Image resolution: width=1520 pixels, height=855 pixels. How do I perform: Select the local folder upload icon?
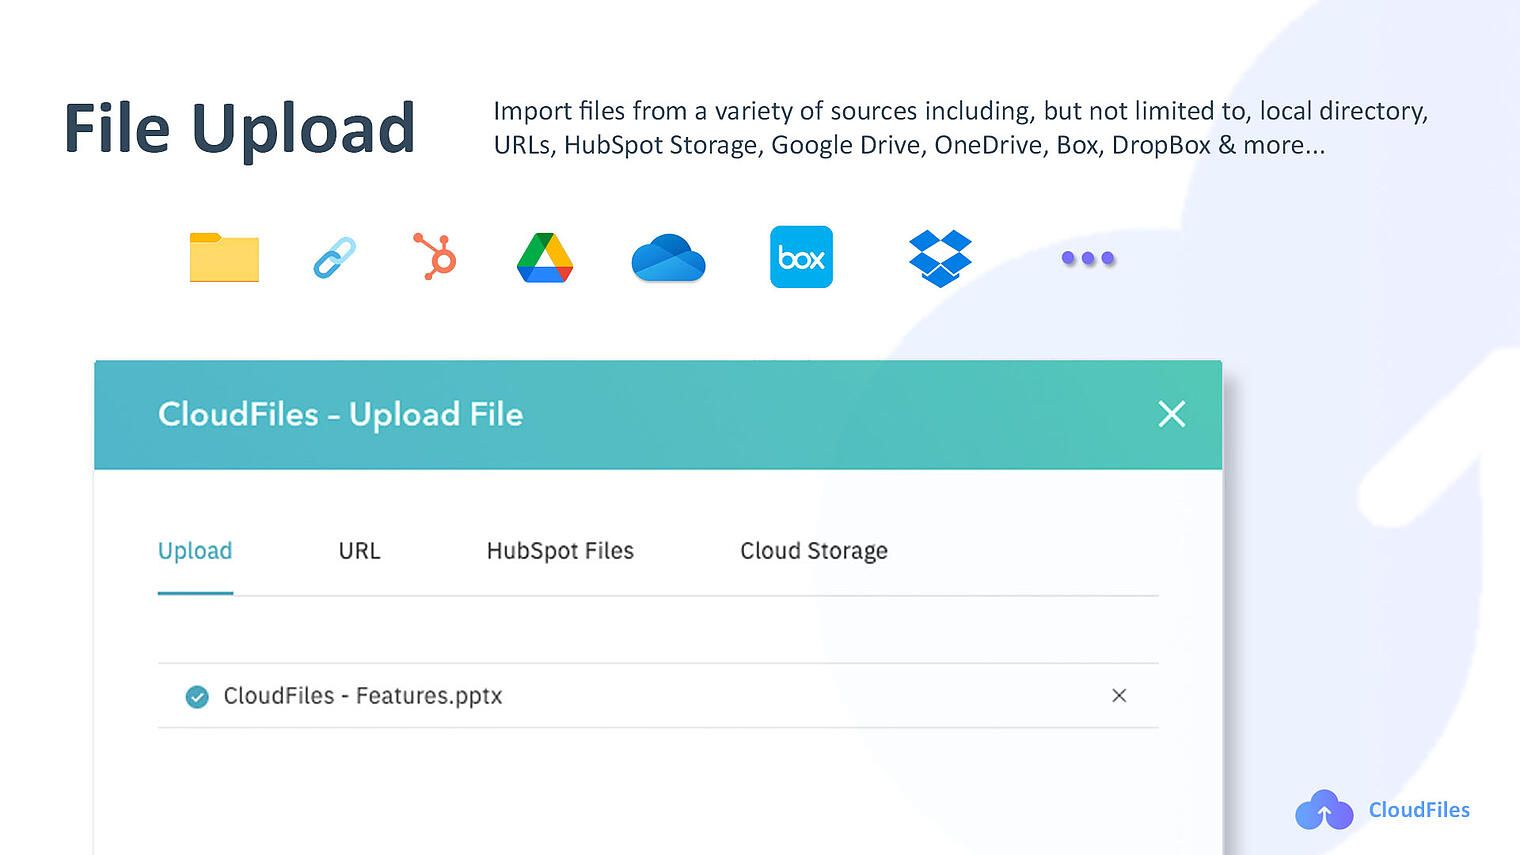pos(224,257)
